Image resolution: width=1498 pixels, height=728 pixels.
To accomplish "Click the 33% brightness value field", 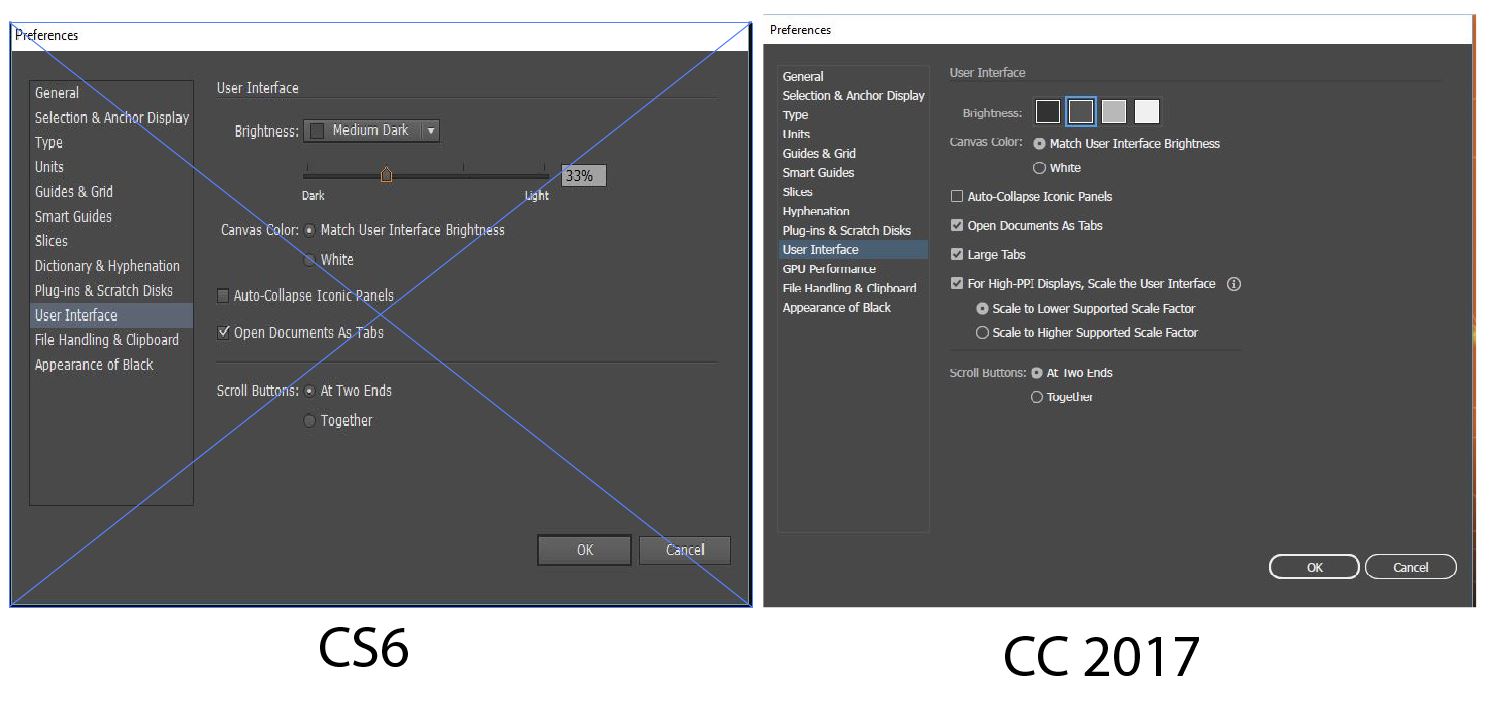I will (x=583, y=176).
